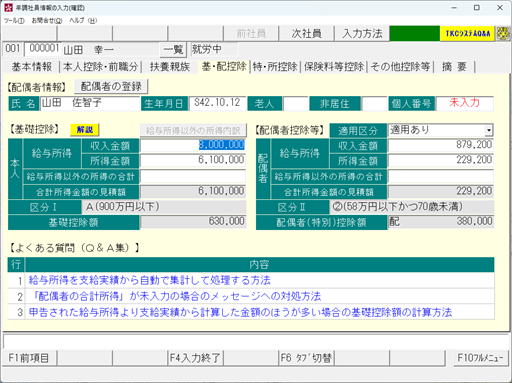This screenshot has width=512, height=383.
Task: Click 配偶者 合計所得金額の見積額 value 229,200
Action: pos(441,191)
